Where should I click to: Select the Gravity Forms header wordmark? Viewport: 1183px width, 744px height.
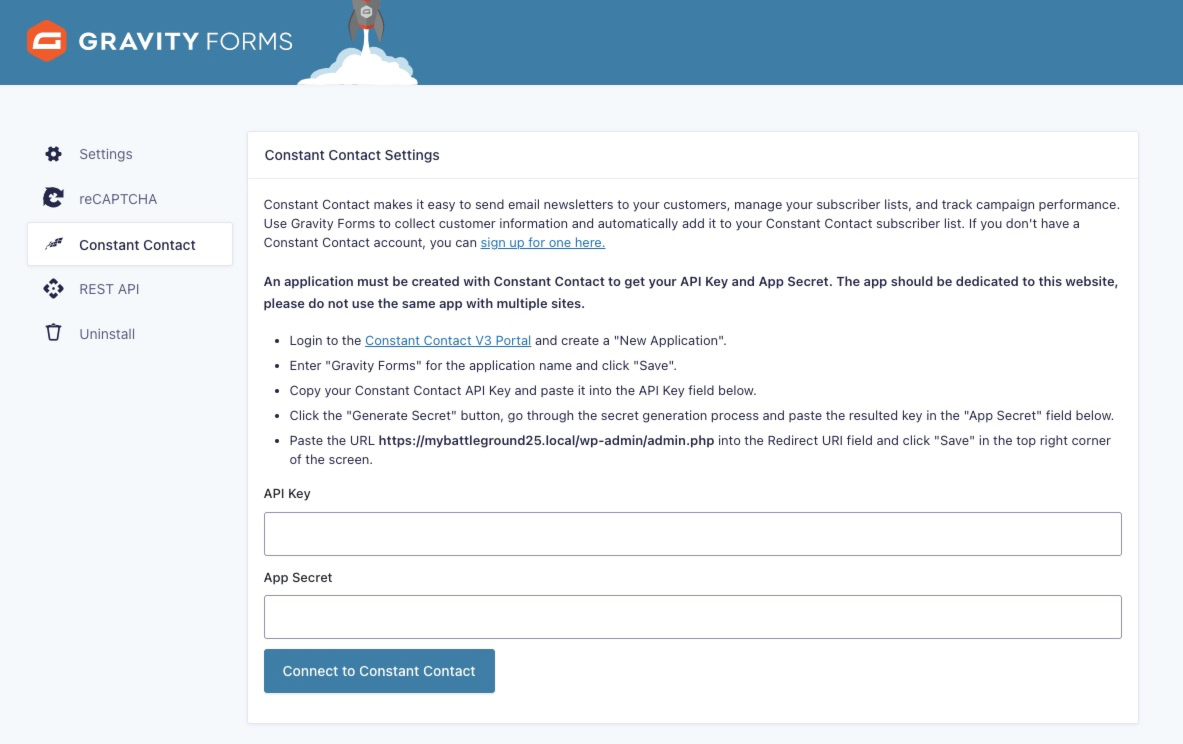click(x=187, y=41)
